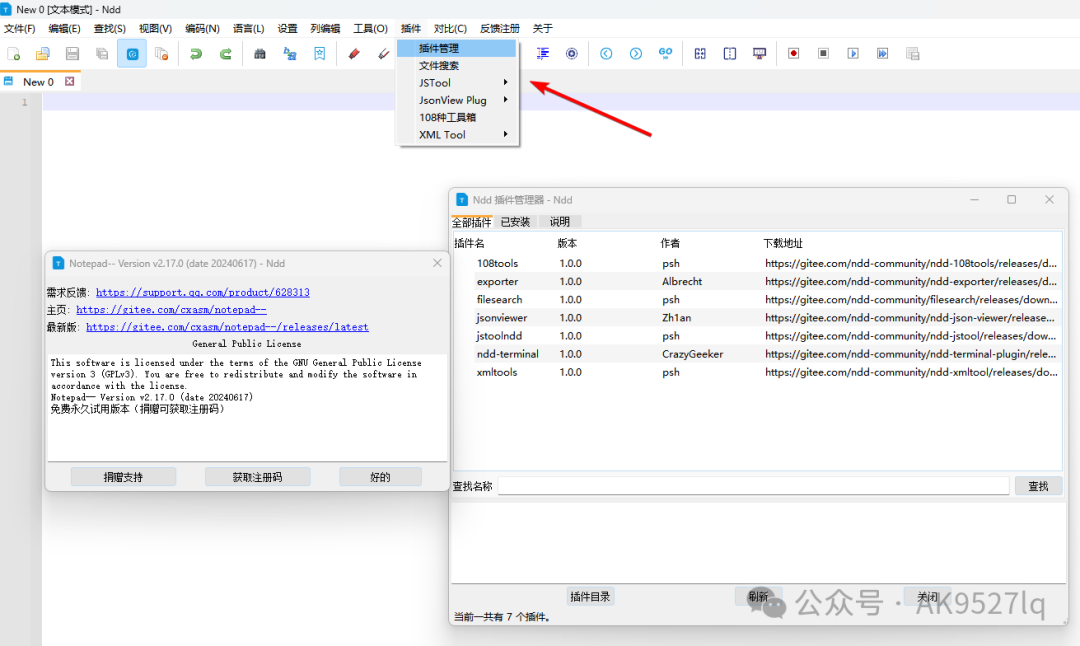
Task: Select 108种工具箱 plugin menu entry
Action: [x=456, y=117]
